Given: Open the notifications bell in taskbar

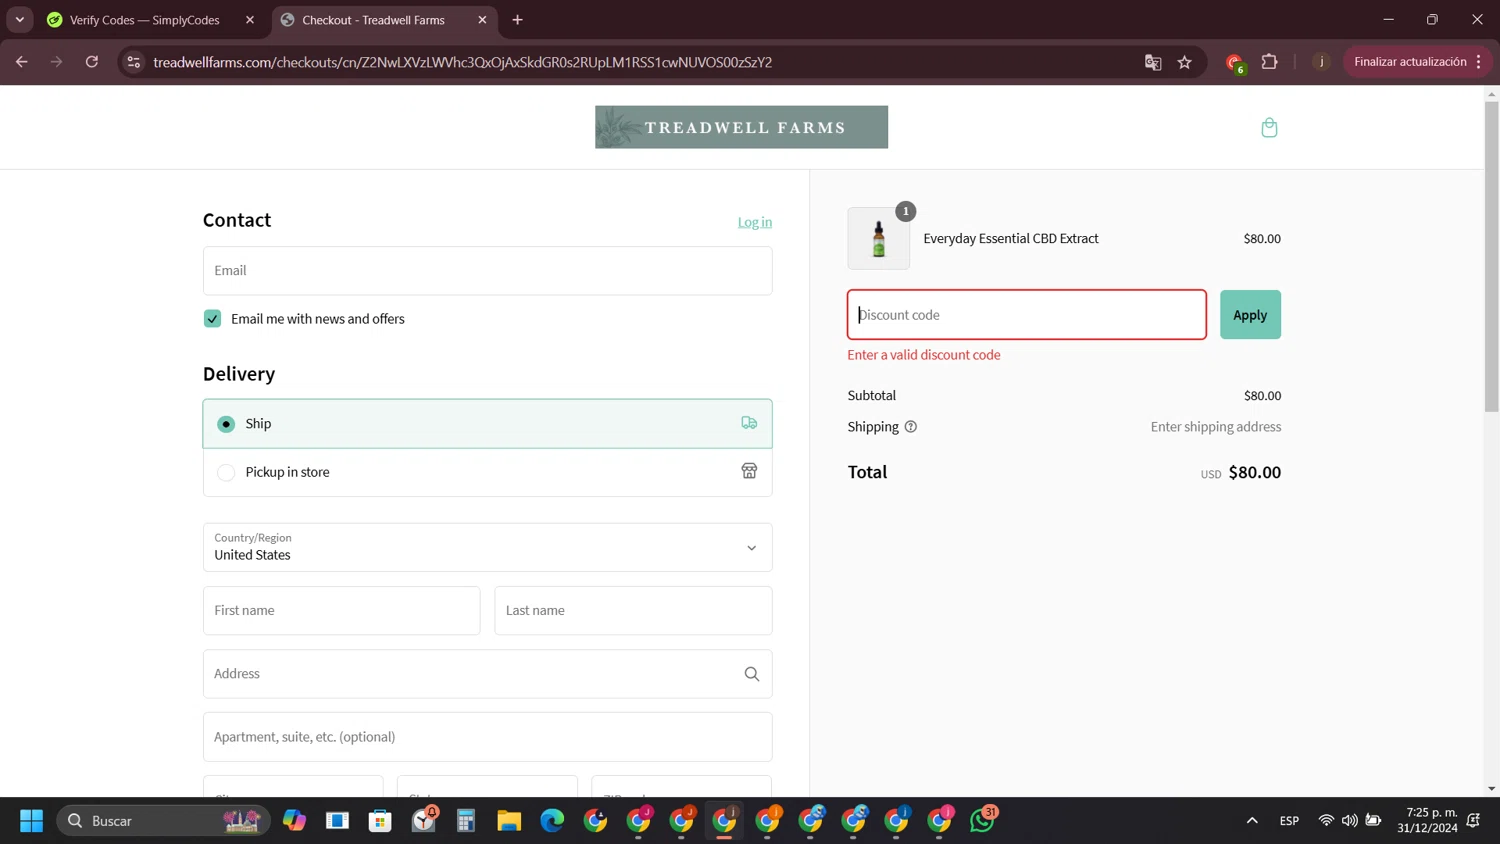Looking at the screenshot, I should [x=1474, y=821].
